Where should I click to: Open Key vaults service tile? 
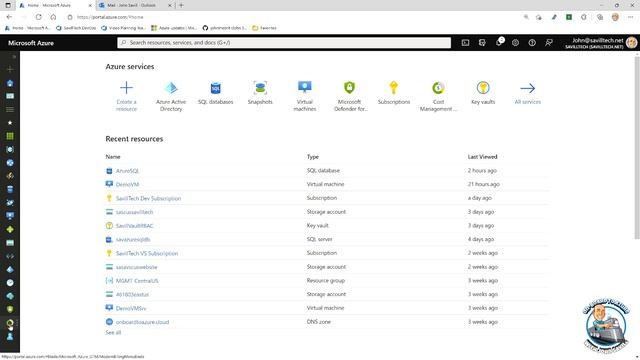[x=483, y=93]
